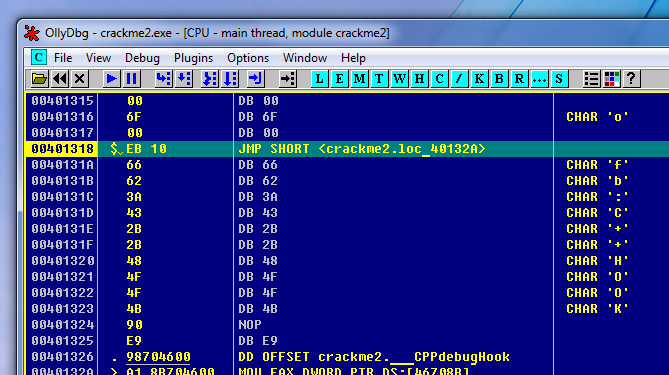Viewport: 669px width, 375px height.
Task: Open the Window menu
Action: point(305,58)
